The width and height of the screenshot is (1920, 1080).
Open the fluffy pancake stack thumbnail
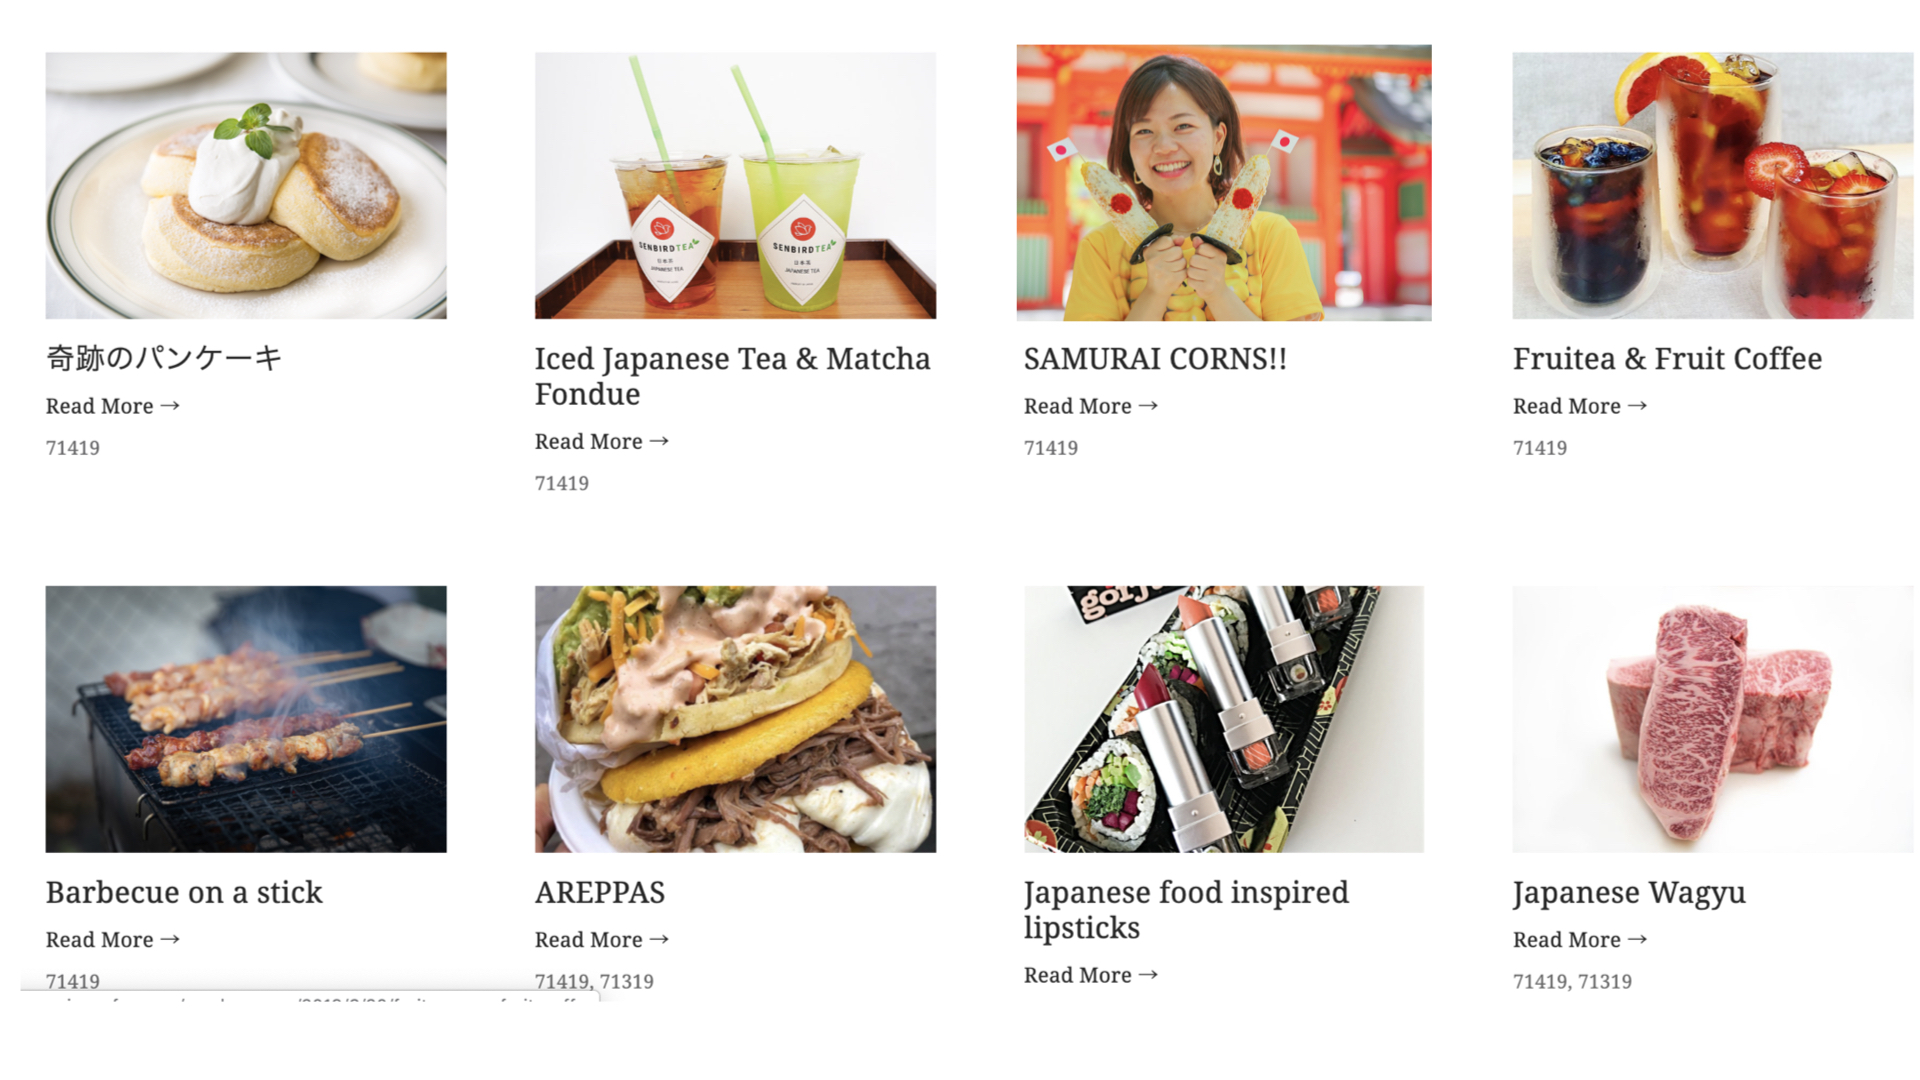click(246, 186)
